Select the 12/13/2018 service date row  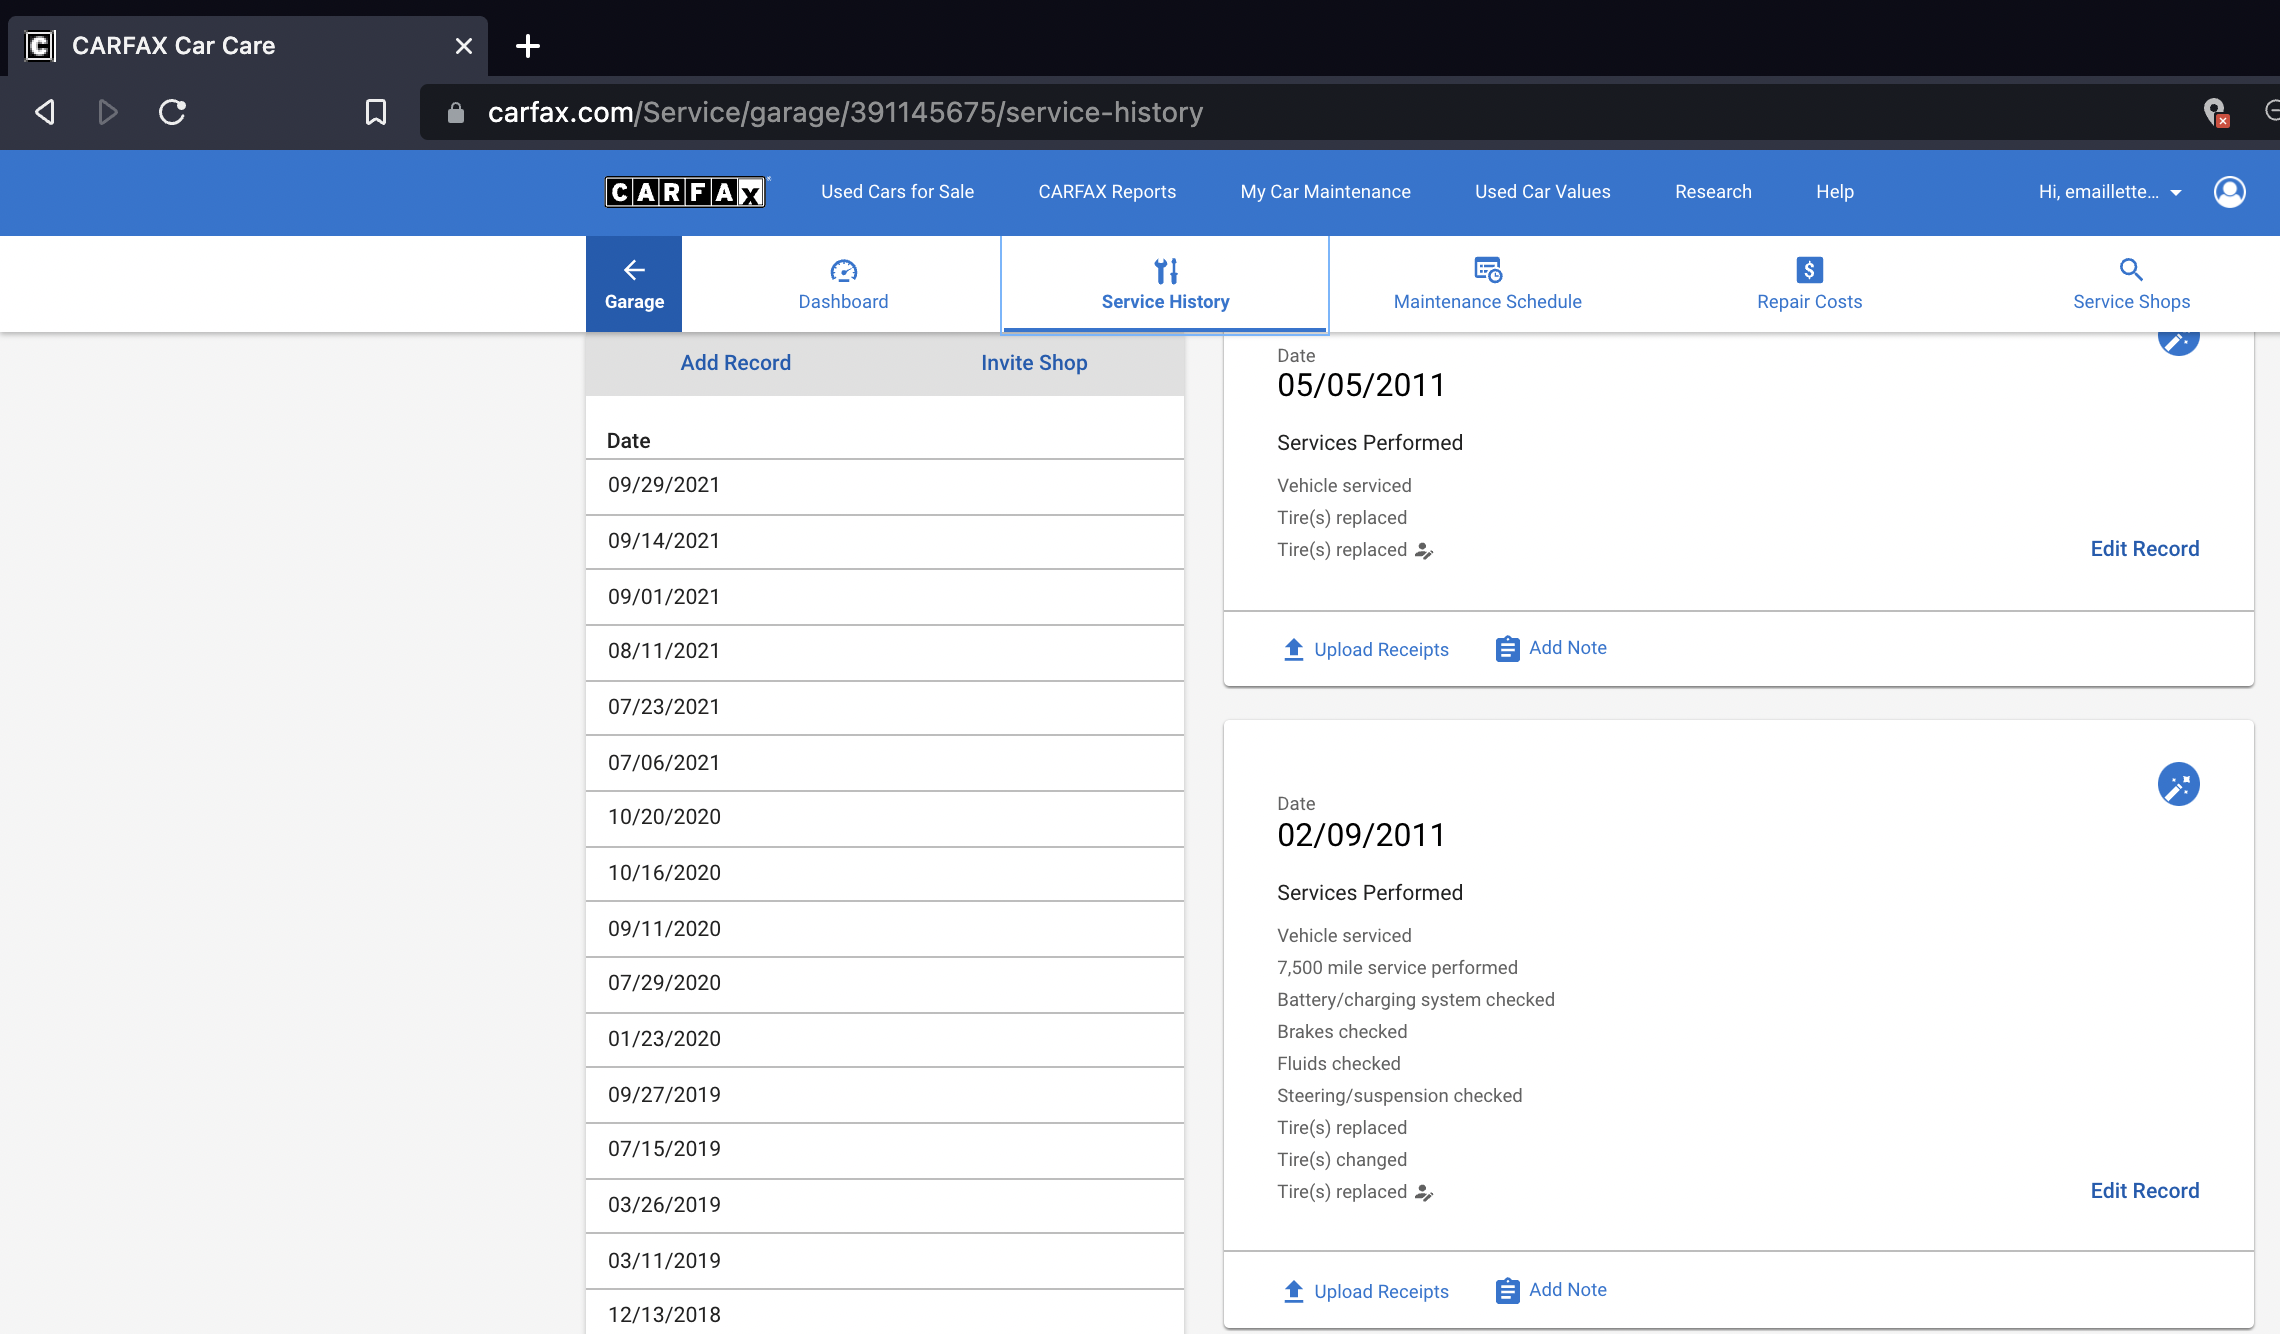pyautogui.click(x=885, y=1313)
